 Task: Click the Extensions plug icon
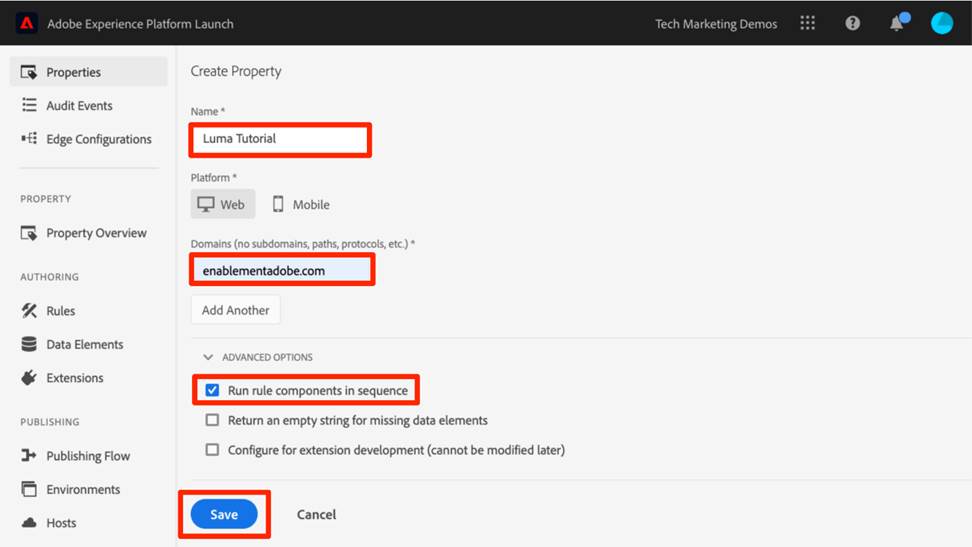pyautogui.click(x=29, y=378)
